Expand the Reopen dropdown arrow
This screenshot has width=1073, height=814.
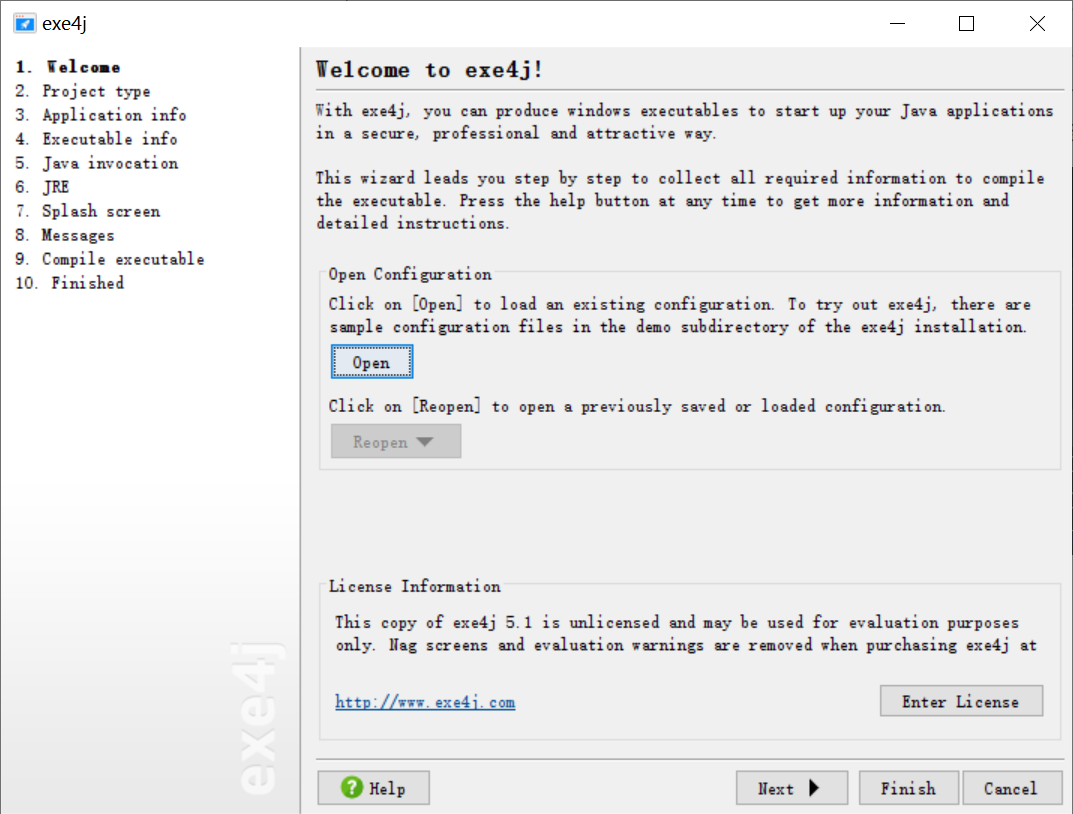click(424, 442)
